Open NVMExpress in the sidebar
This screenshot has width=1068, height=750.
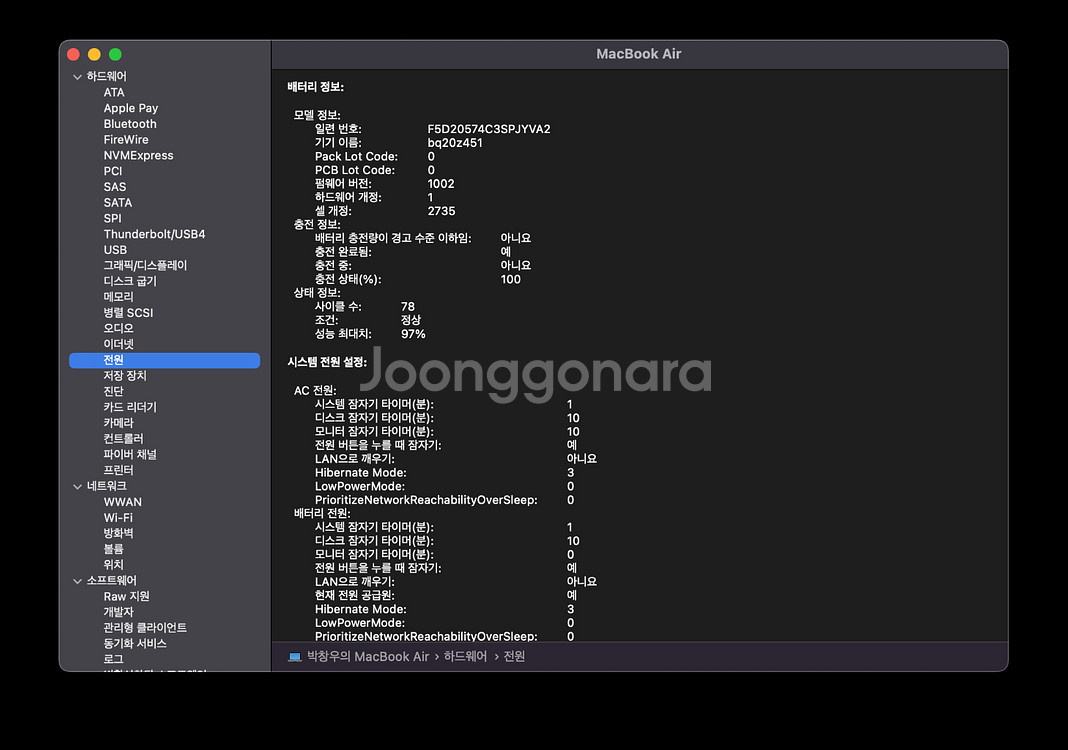click(138, 155)
